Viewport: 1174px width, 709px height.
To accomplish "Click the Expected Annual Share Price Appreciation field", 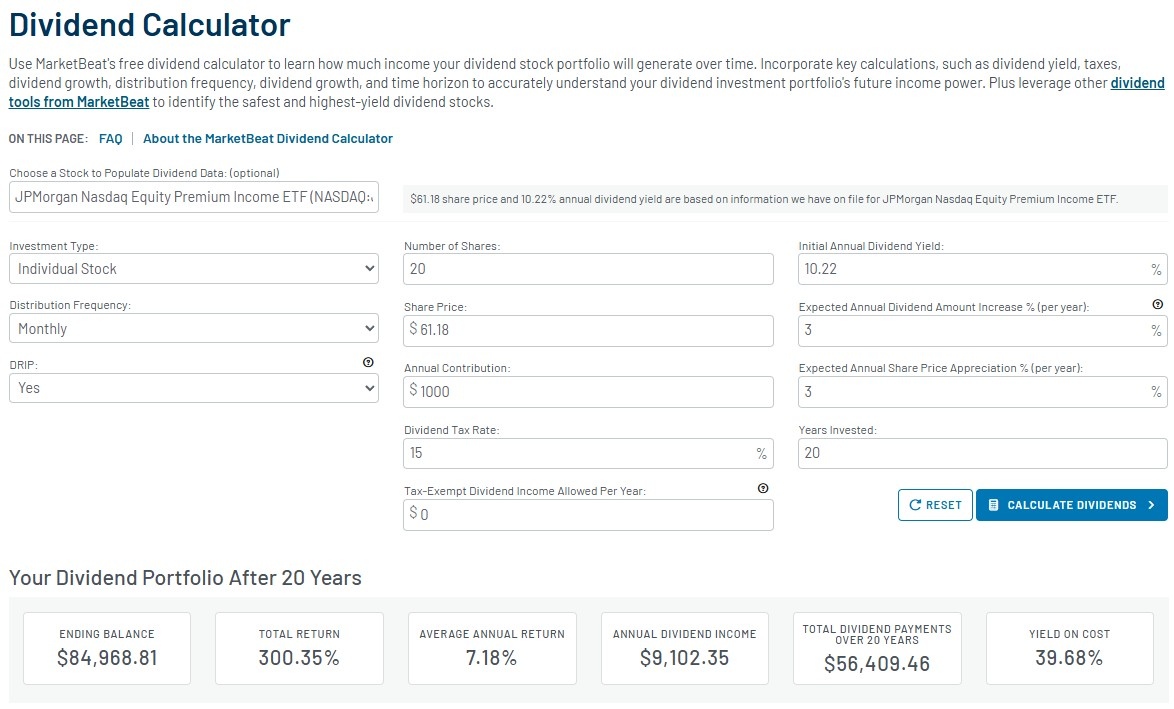I will 982,392.
